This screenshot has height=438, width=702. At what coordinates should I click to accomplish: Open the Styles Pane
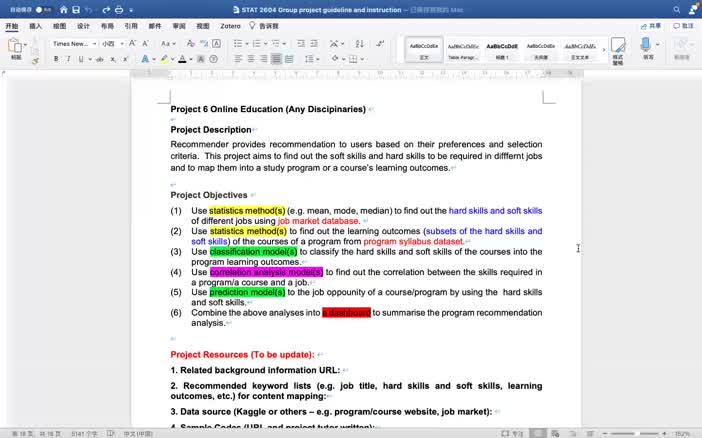(618, 51)
